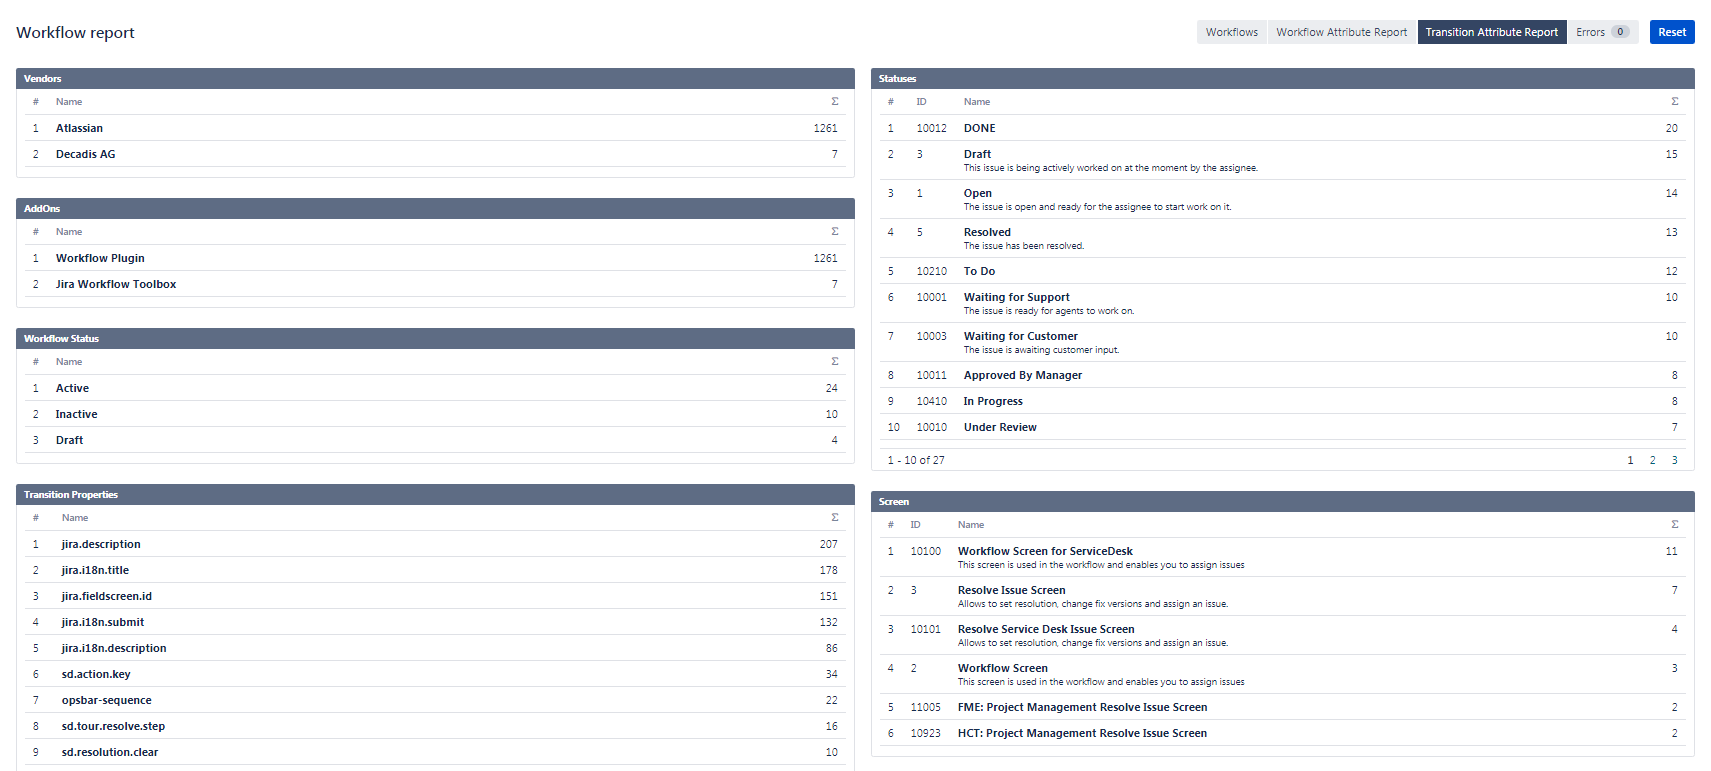
Task: Click sigma header in Transition Properties panel
Action: pos(835,518)
